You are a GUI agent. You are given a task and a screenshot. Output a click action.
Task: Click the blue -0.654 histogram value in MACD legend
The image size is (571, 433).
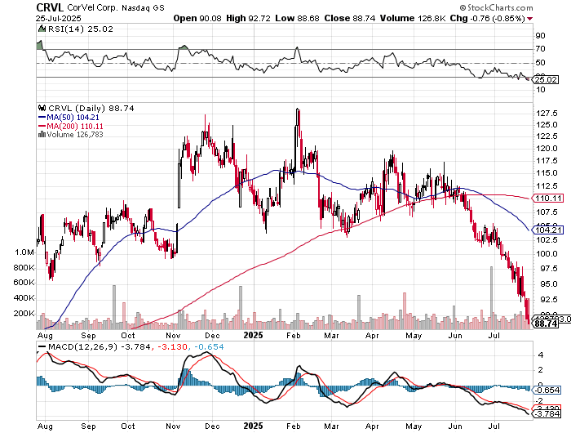[x=209, y=347]
